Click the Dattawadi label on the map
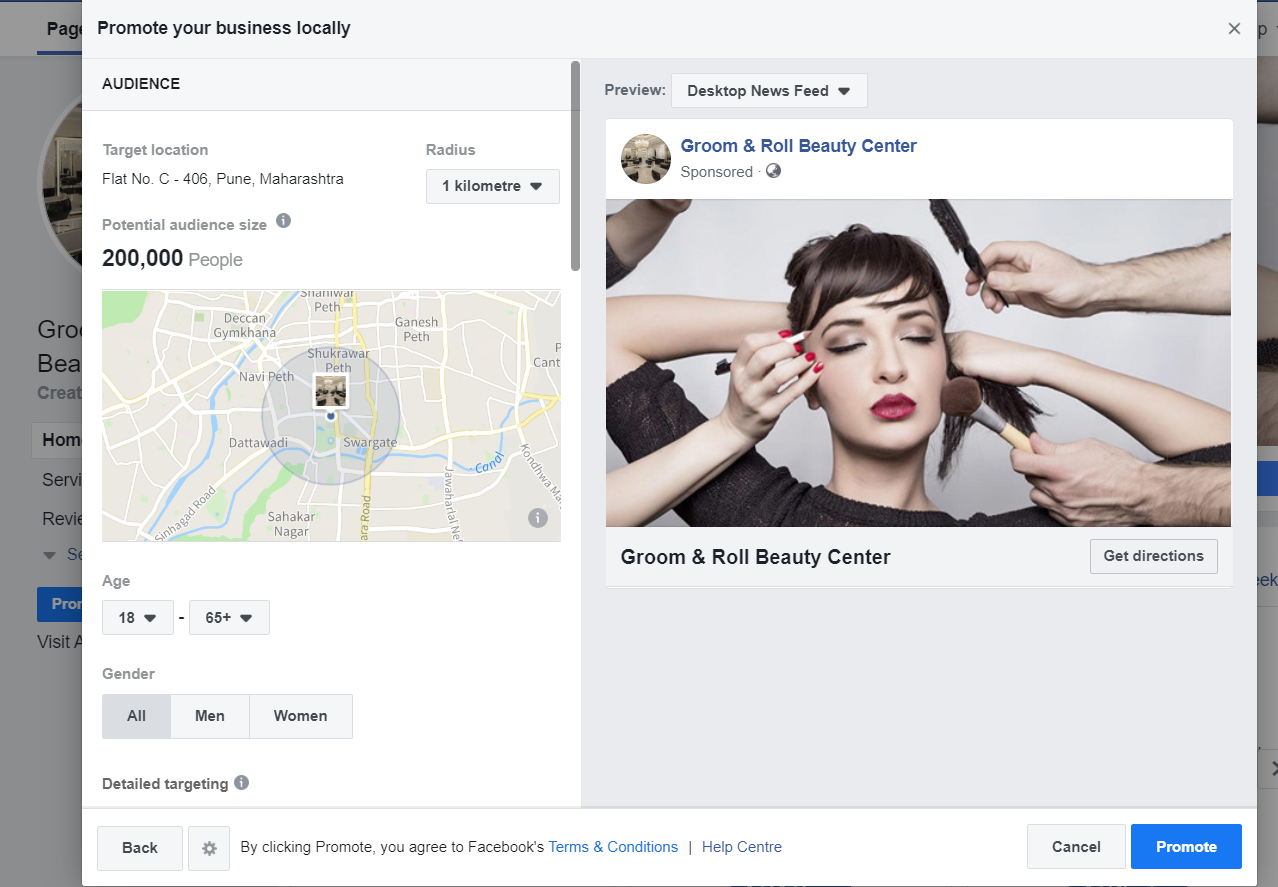Viewport: 1278px width, 887px height. tap(258, 442)
